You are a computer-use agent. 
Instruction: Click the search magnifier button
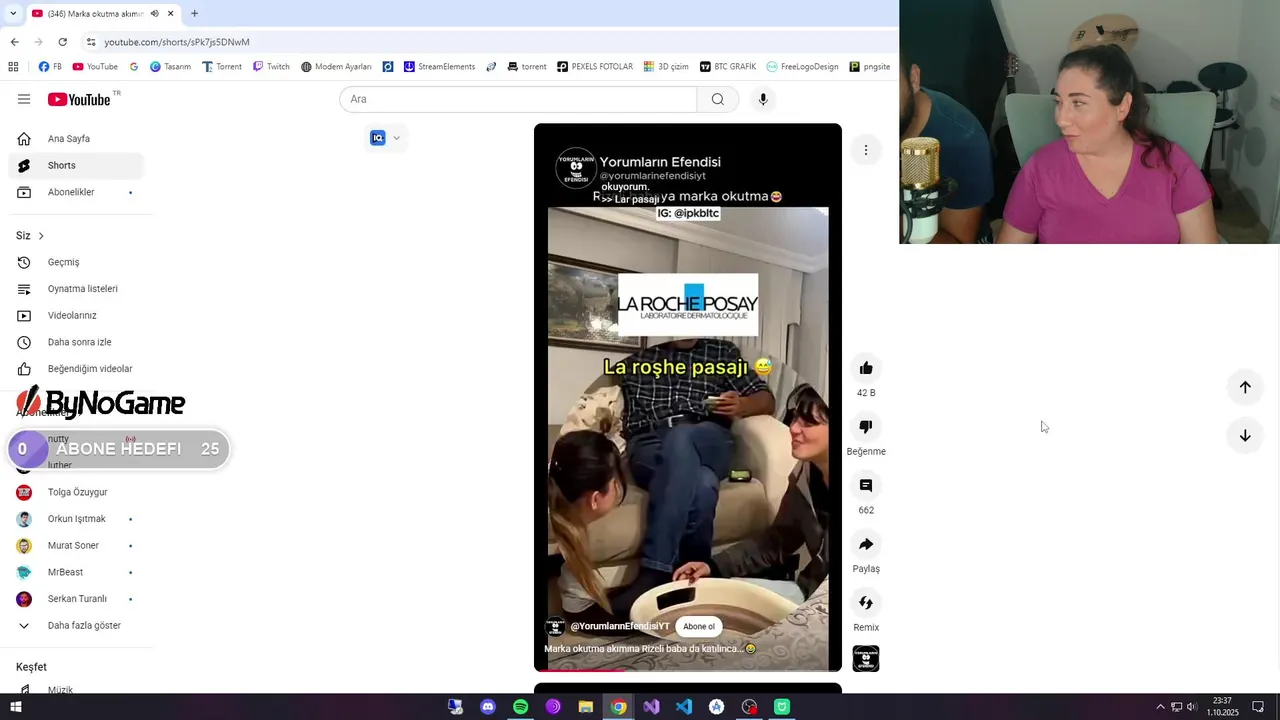[x=717, y=99]
